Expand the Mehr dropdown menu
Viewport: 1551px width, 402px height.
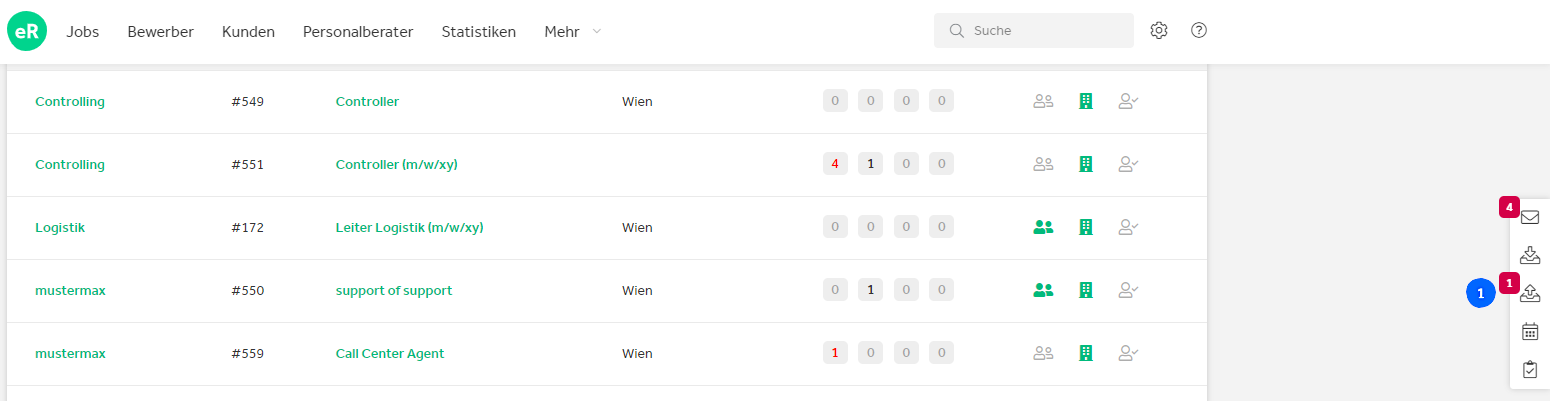point(573,31)
